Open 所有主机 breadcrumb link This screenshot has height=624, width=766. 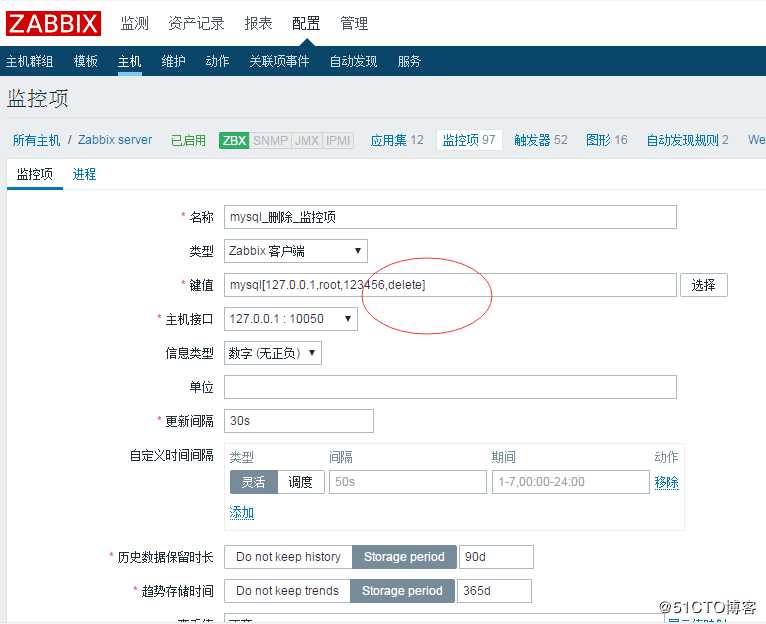[x=36, y=140]
